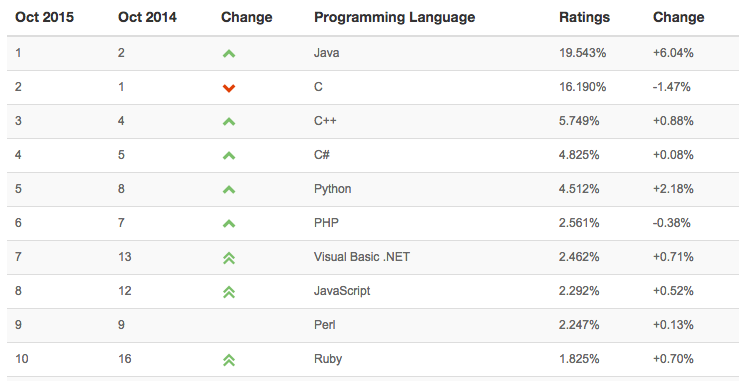Select the Visual Basic .NET name

pyautogui.click(x=362, y=257)
